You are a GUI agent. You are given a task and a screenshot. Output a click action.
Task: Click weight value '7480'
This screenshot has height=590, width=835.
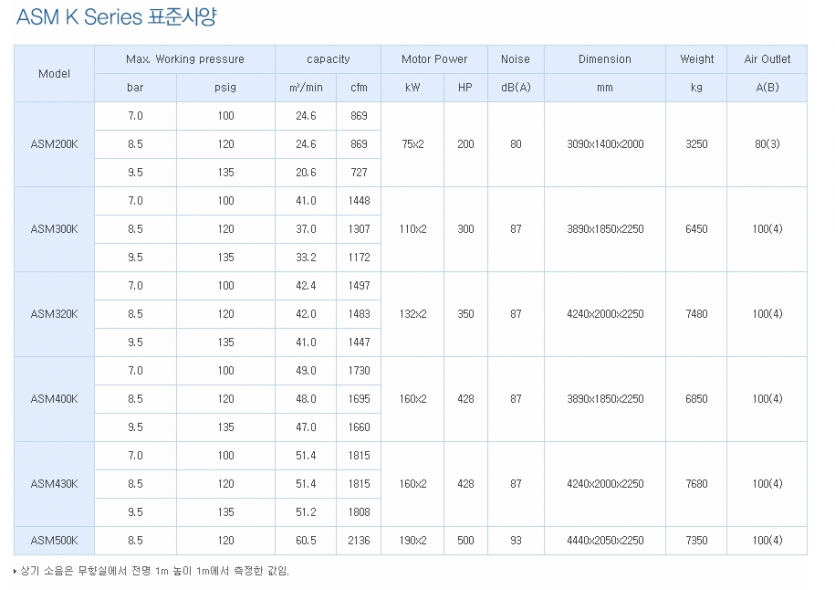(697, 314)
